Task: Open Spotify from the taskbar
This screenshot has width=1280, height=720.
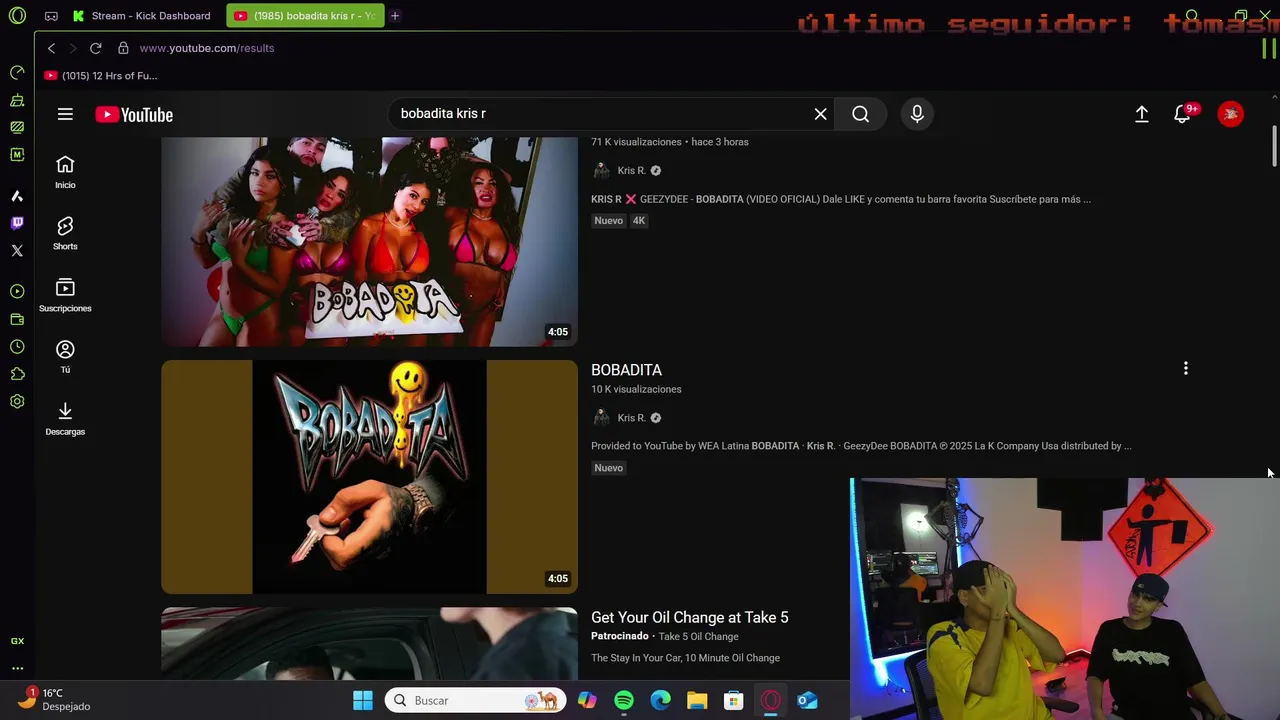Action: tap(624, 701)
